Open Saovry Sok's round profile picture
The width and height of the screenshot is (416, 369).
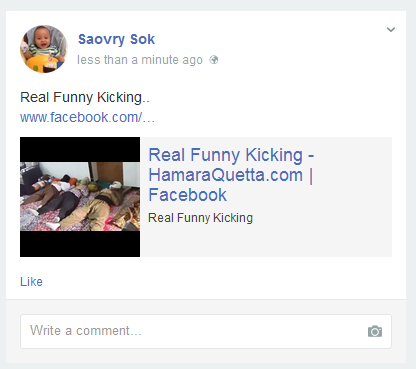point(44,49)
